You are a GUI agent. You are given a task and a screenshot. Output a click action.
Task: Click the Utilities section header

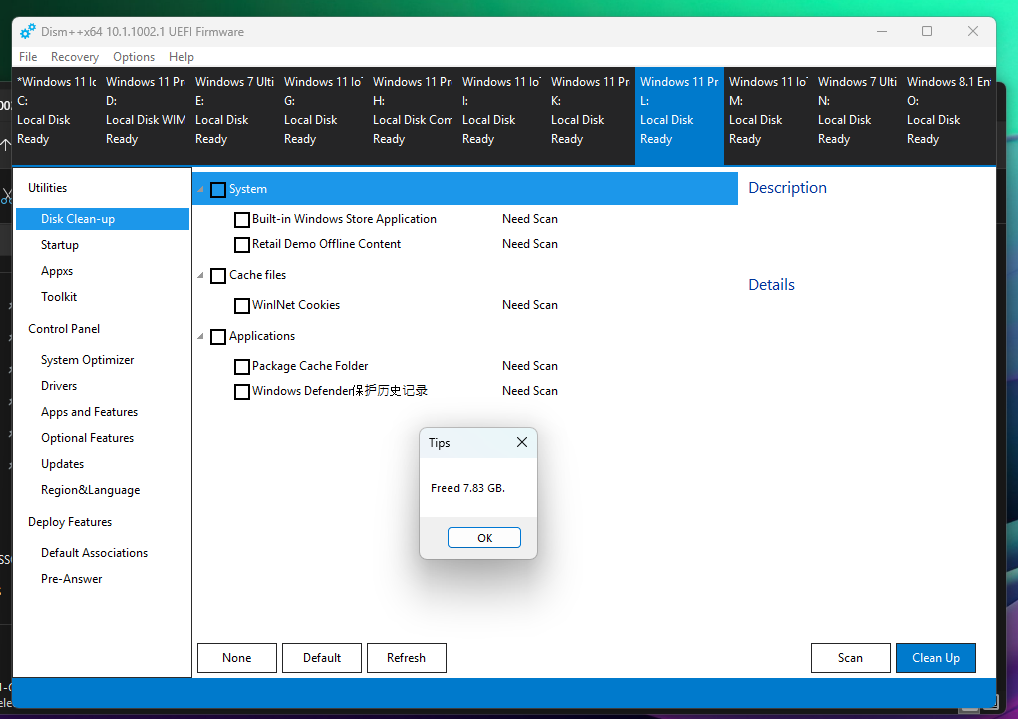pos(47,188)
